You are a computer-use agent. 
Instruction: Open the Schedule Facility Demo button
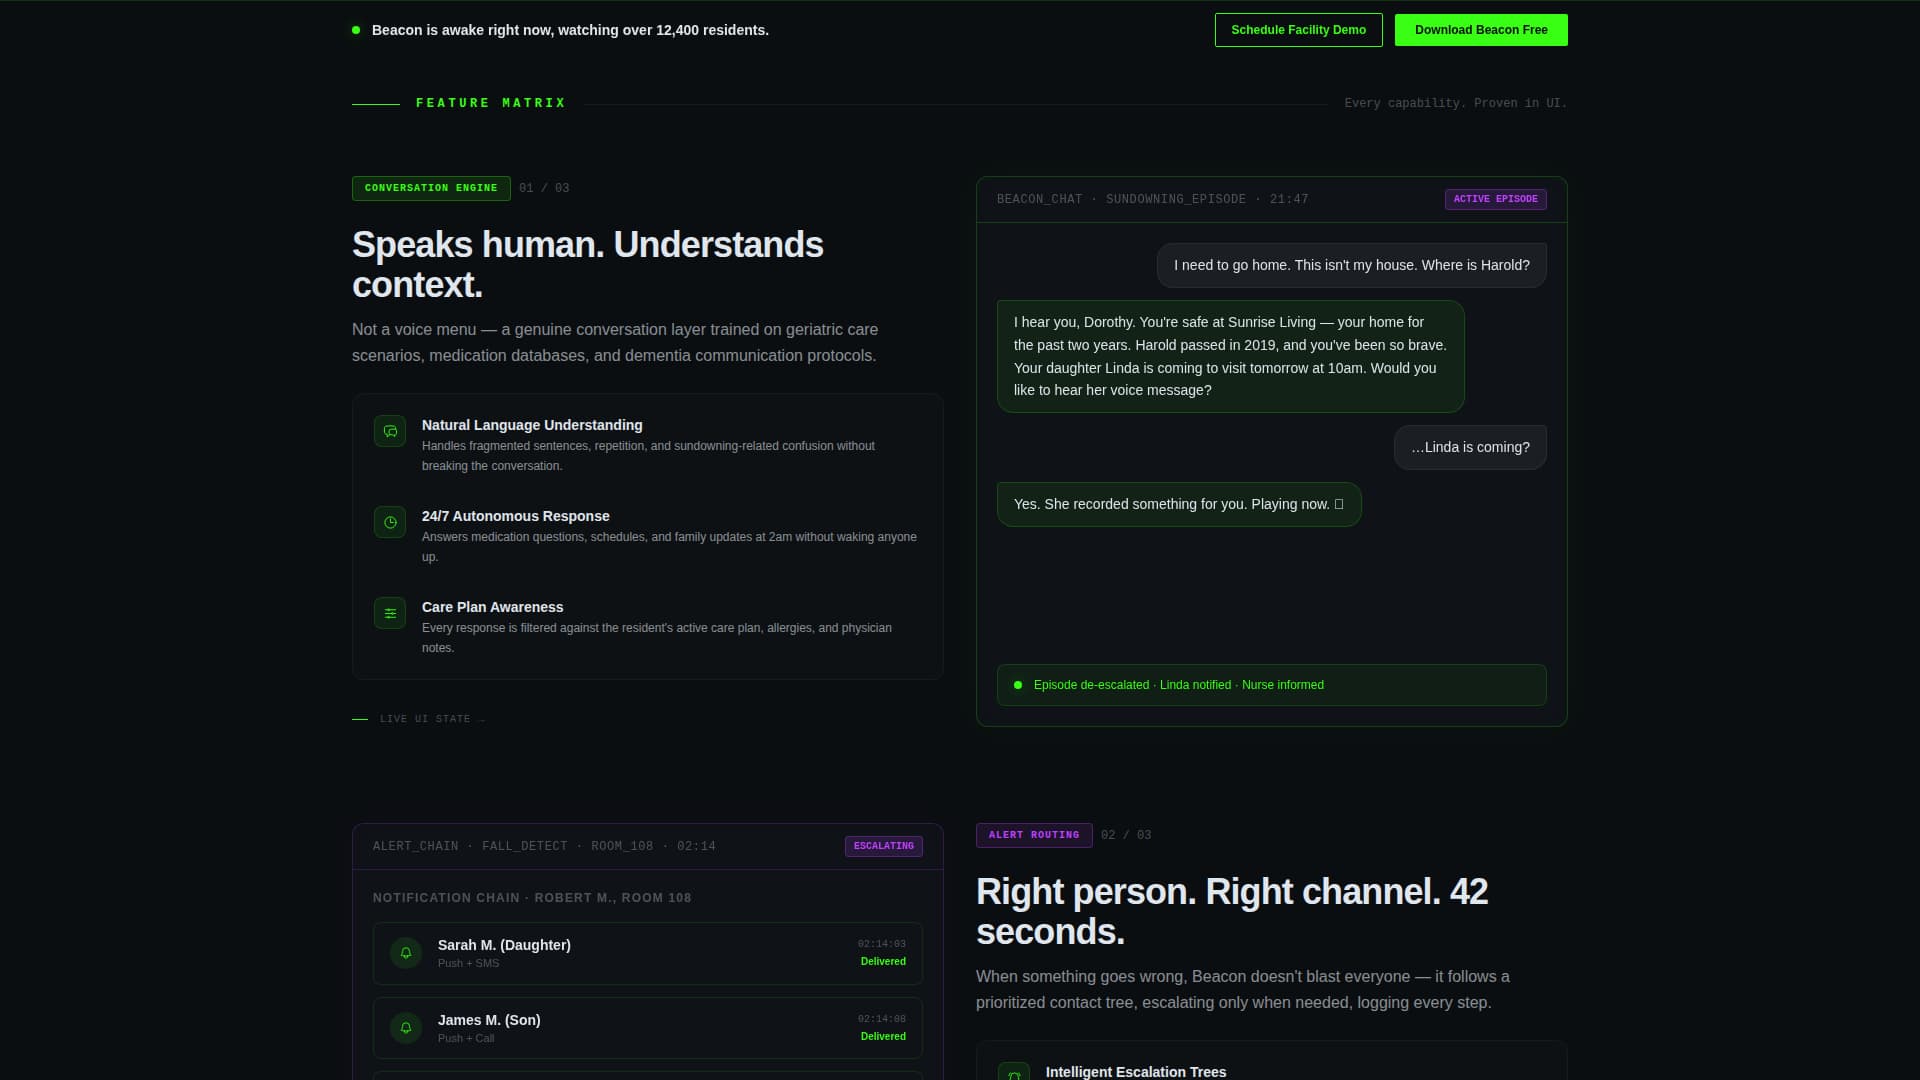[1299, 30]
